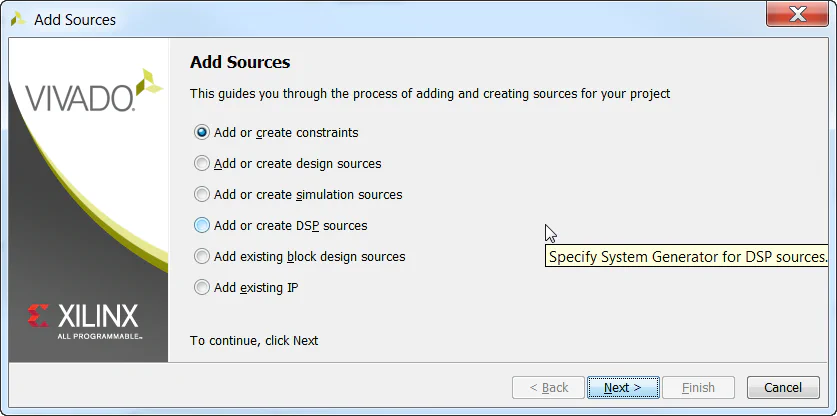
Task: Cancel the Add Sources wizard
Action: pyautogui.click(x=783, y=387)
